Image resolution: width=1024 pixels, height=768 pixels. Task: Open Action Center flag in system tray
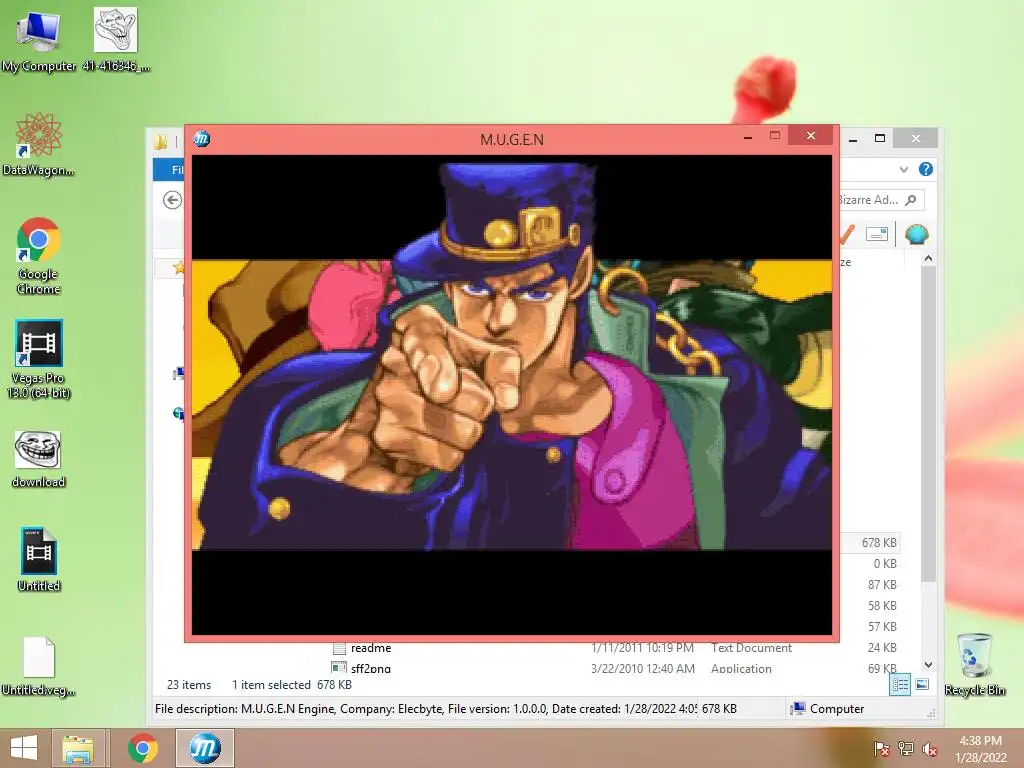(x=881, y=749)
